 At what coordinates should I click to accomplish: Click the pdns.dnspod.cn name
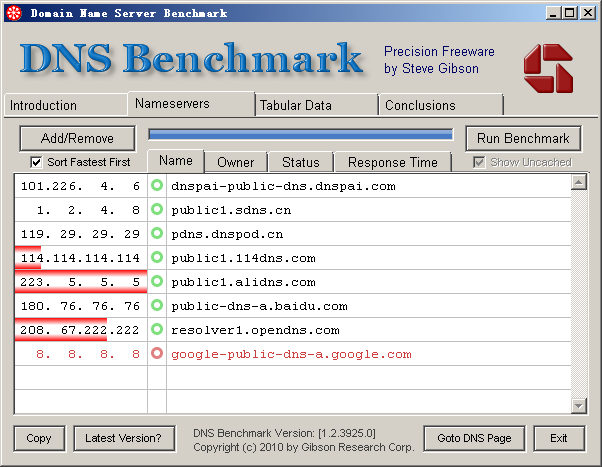pos(227,234)
